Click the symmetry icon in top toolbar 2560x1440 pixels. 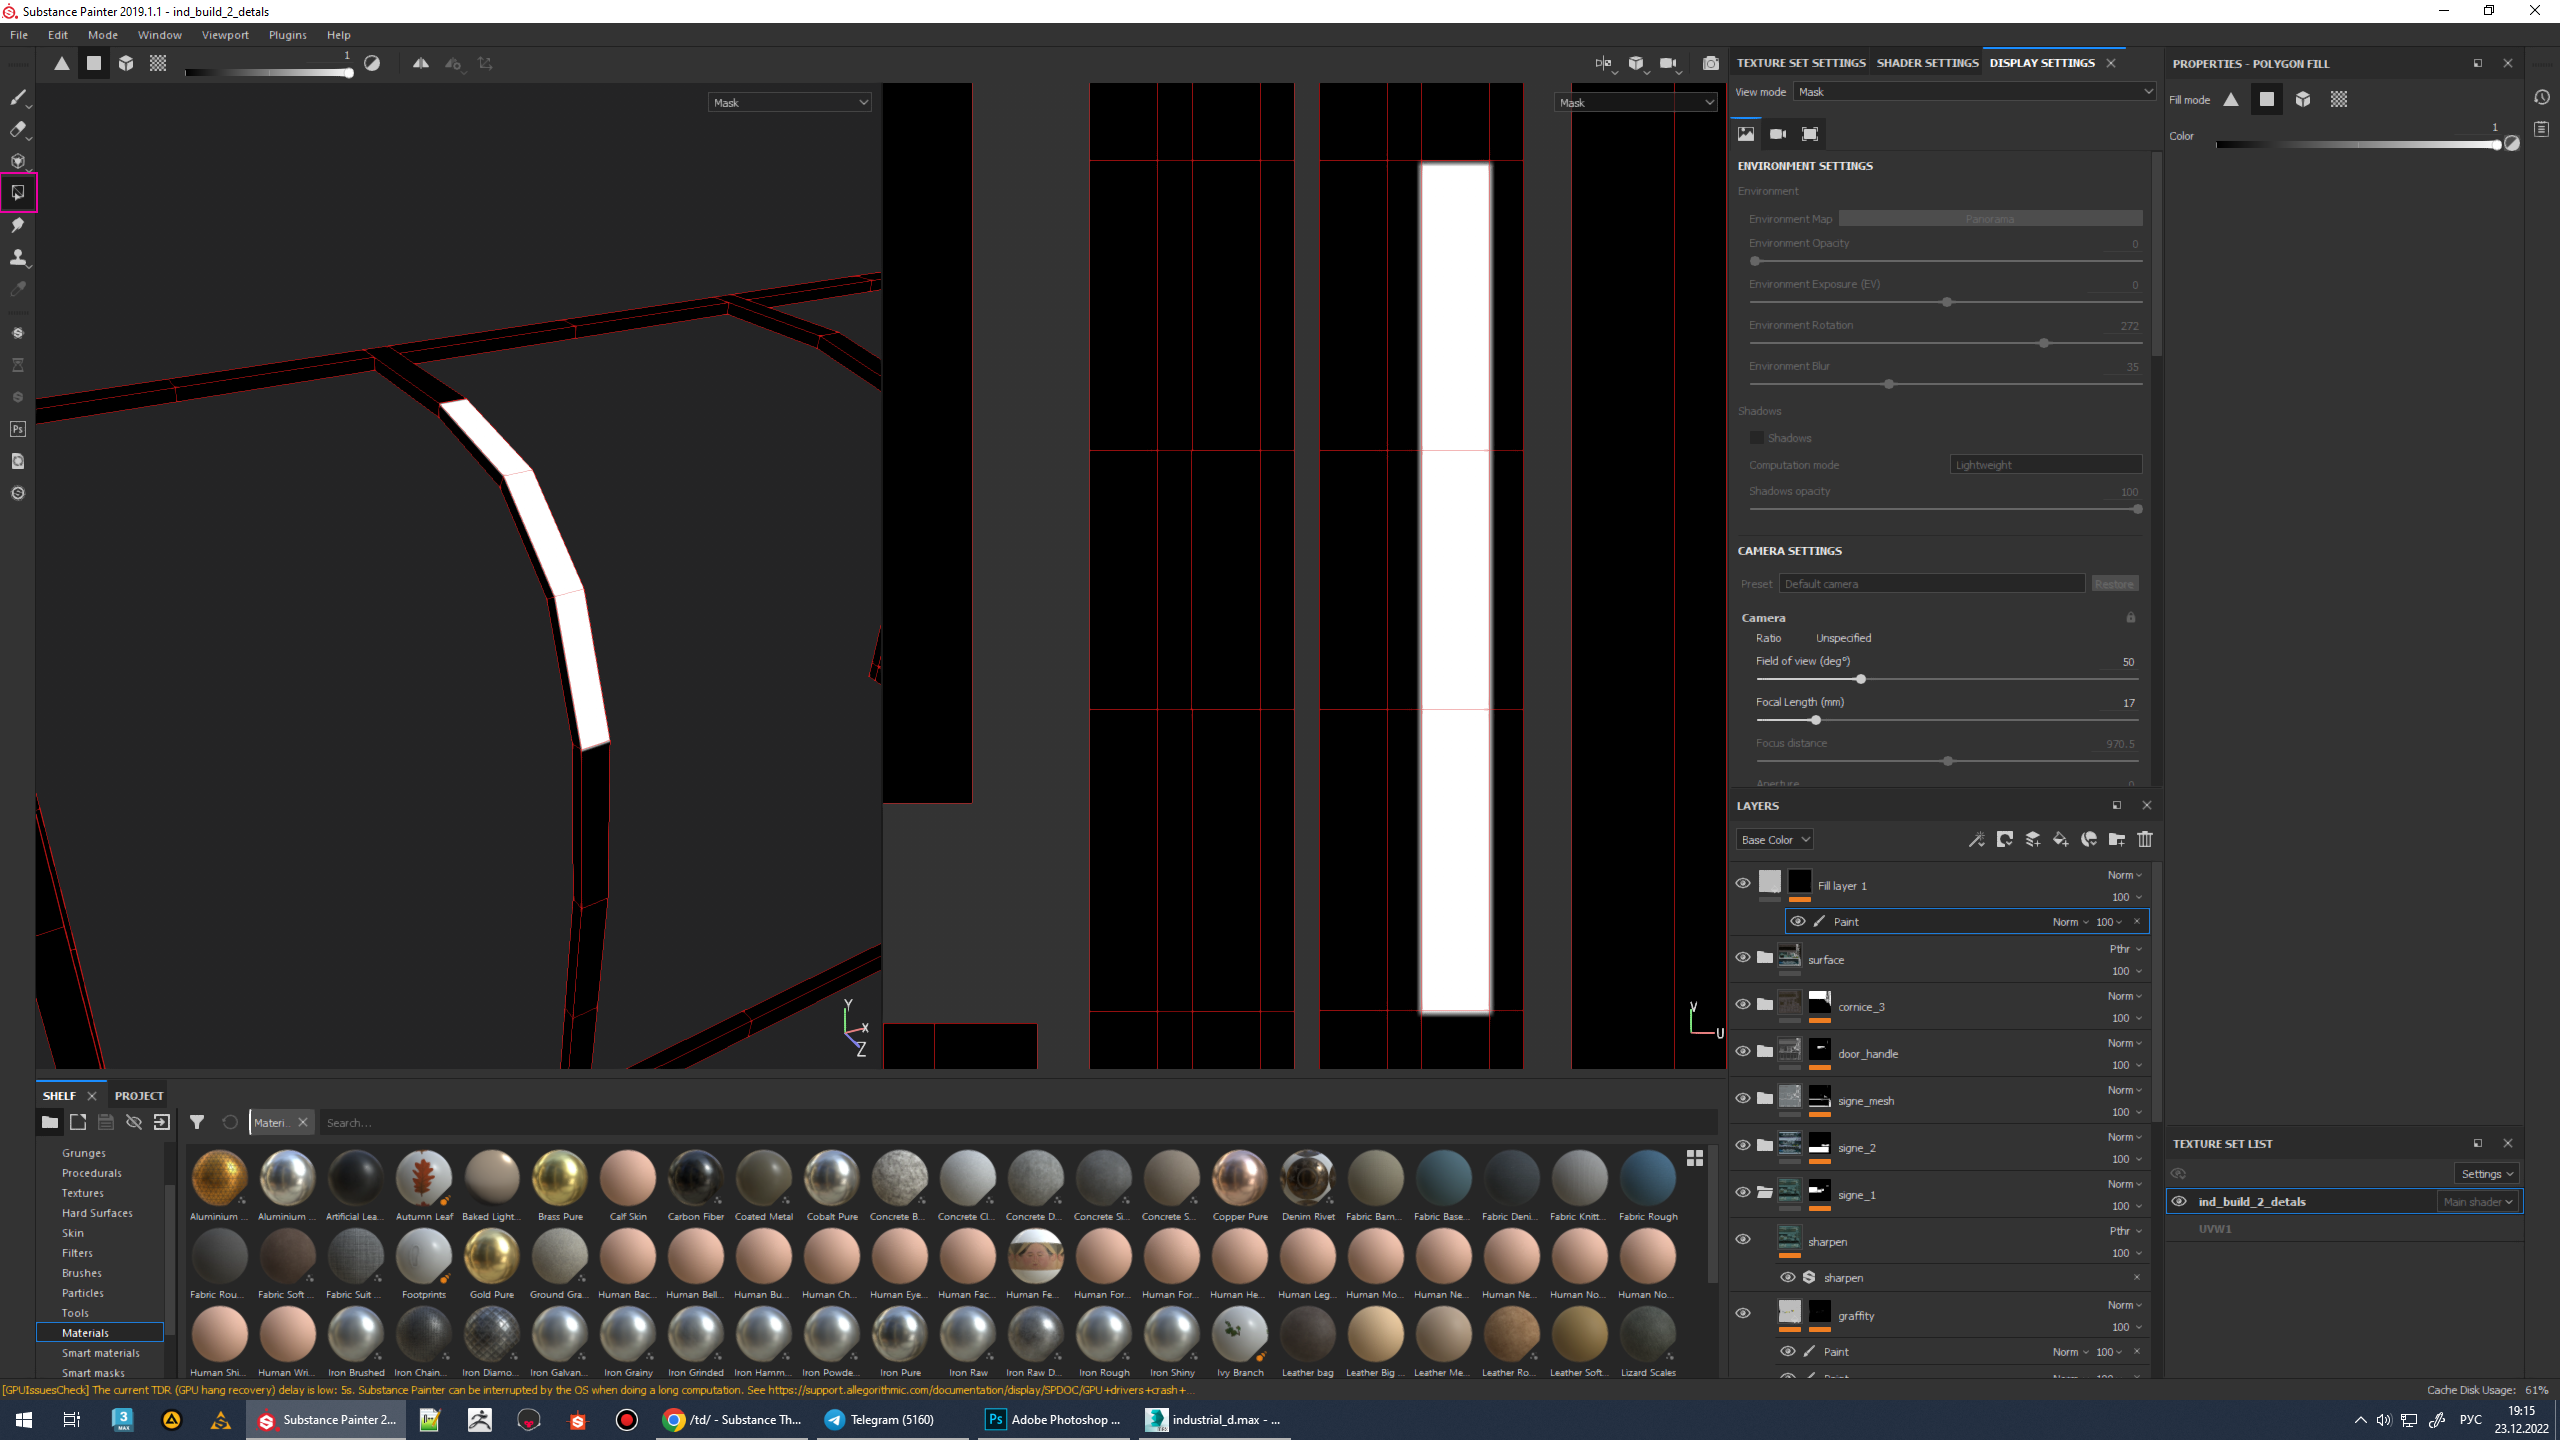tap(421, 63)
